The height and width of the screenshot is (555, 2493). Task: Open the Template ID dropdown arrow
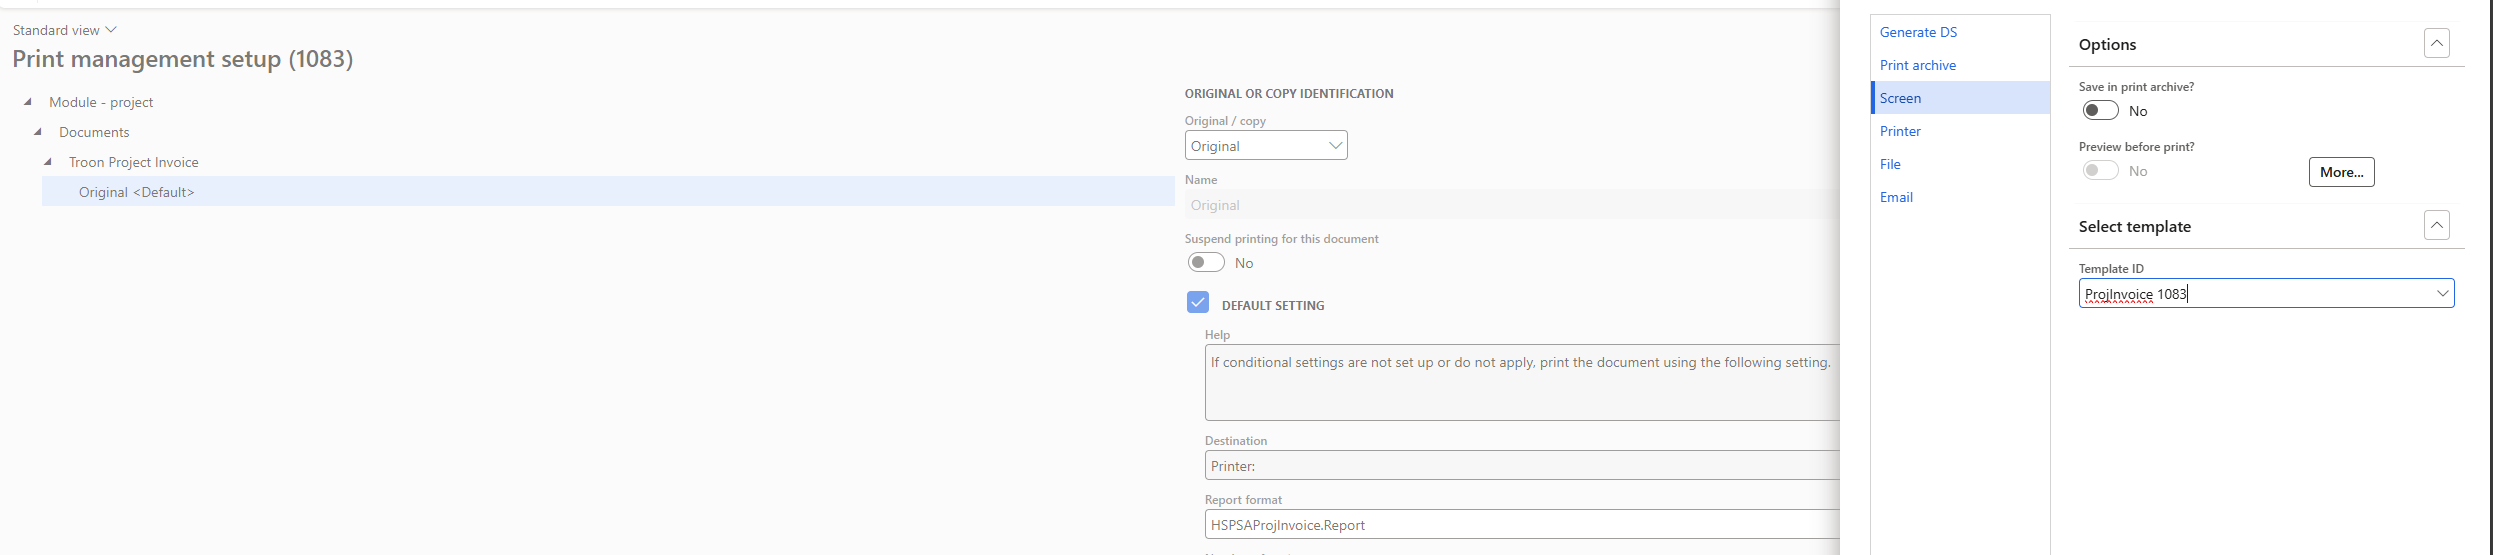pyautogui.click(x=2442, y=294)
